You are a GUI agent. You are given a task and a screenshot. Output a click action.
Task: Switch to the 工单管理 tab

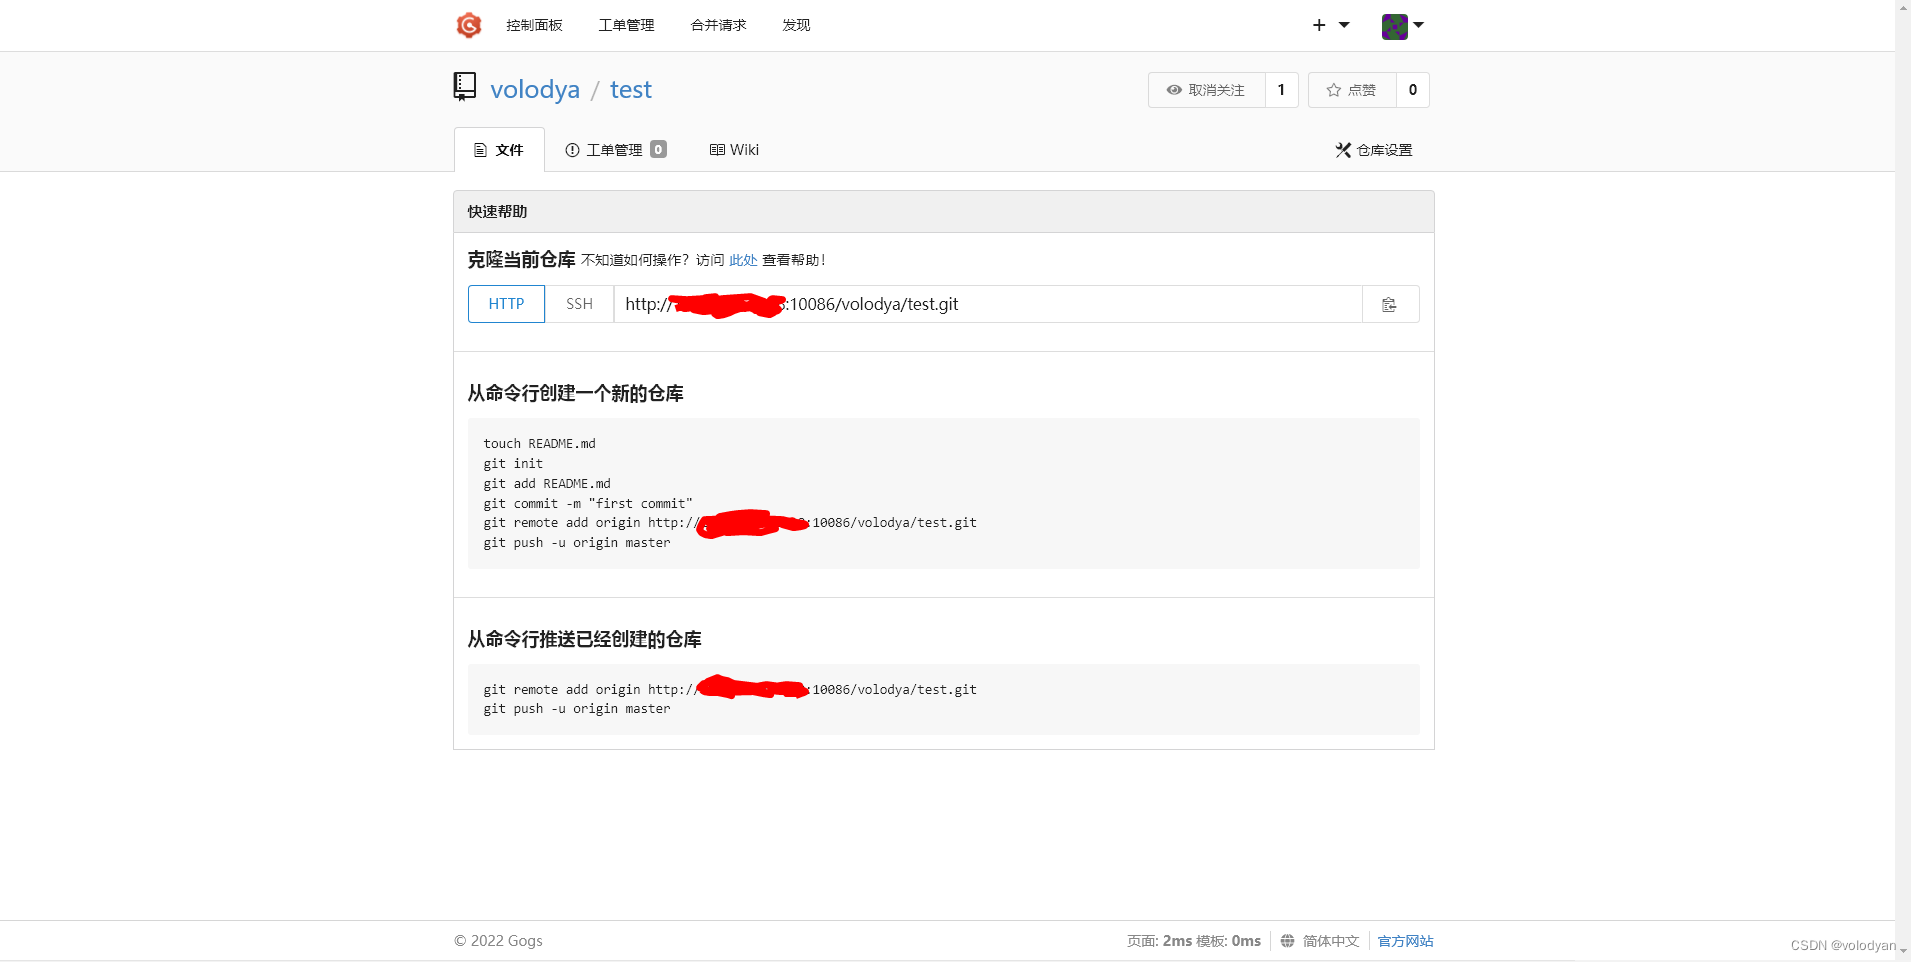(613, 150)
